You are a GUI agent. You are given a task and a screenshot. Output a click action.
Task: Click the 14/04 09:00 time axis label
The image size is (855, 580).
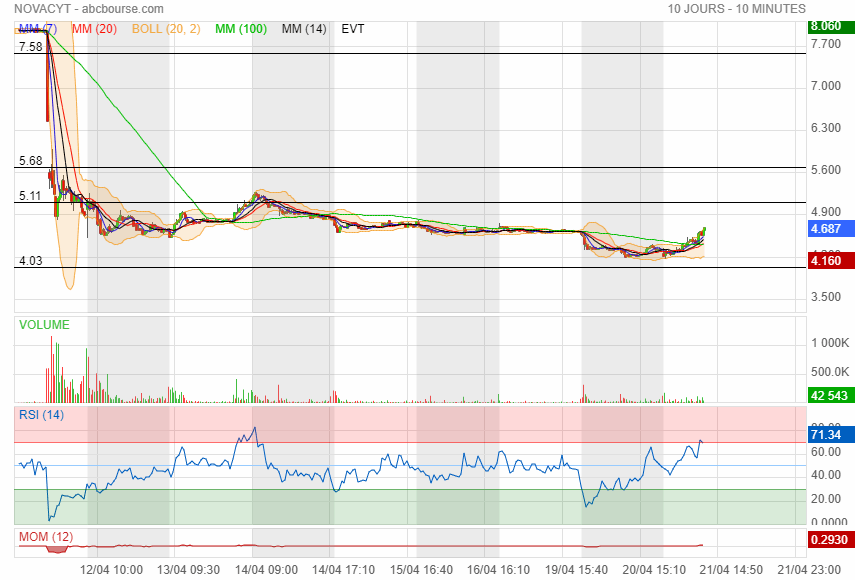[266, 570]
